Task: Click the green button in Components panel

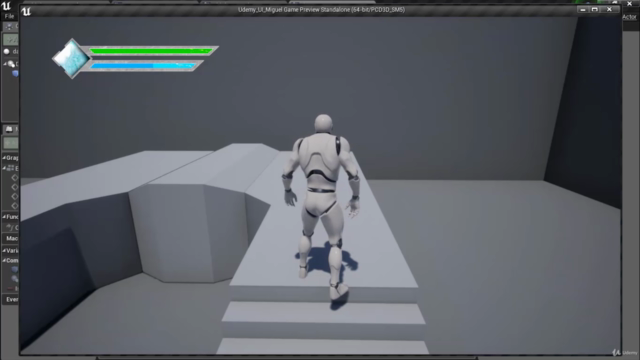Action: point(11,40)
